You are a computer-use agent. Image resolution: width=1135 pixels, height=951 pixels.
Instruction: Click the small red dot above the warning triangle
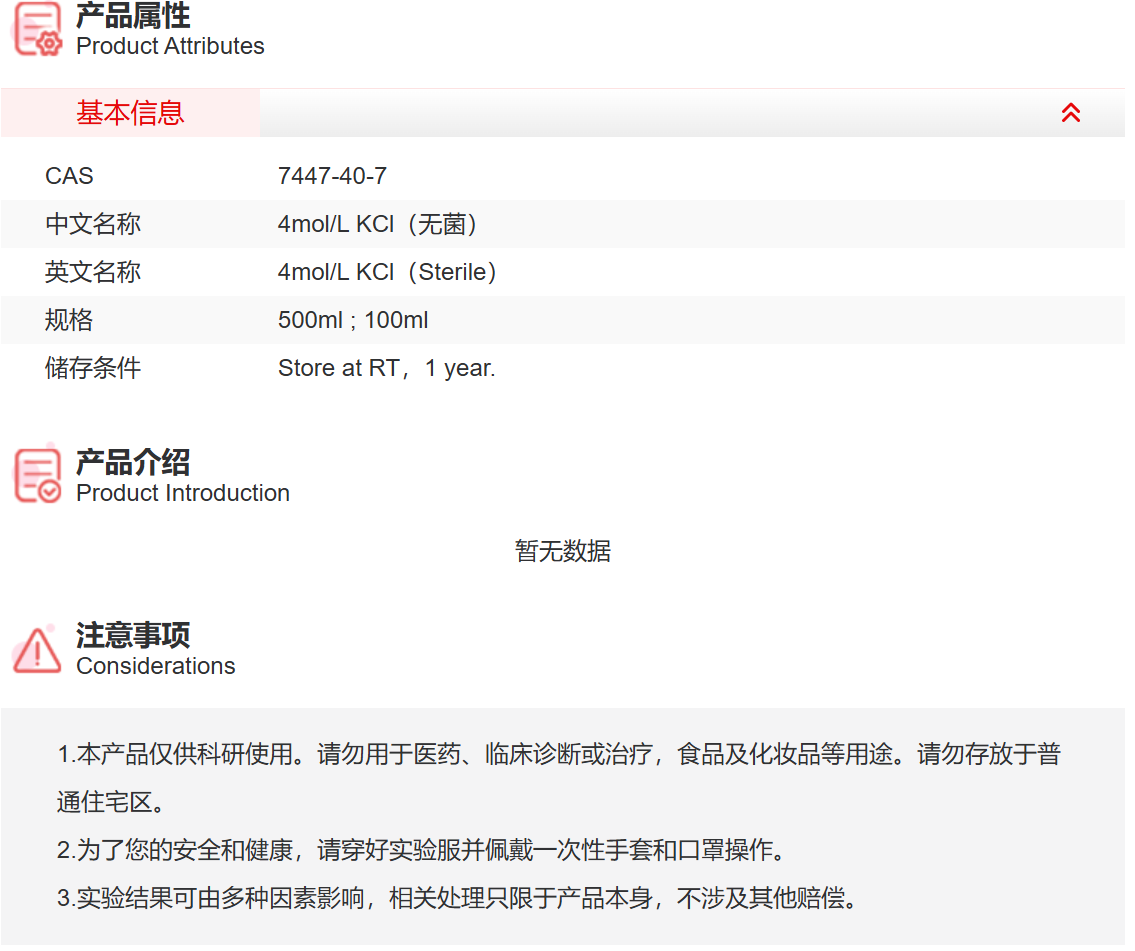[x=51, y=627]
